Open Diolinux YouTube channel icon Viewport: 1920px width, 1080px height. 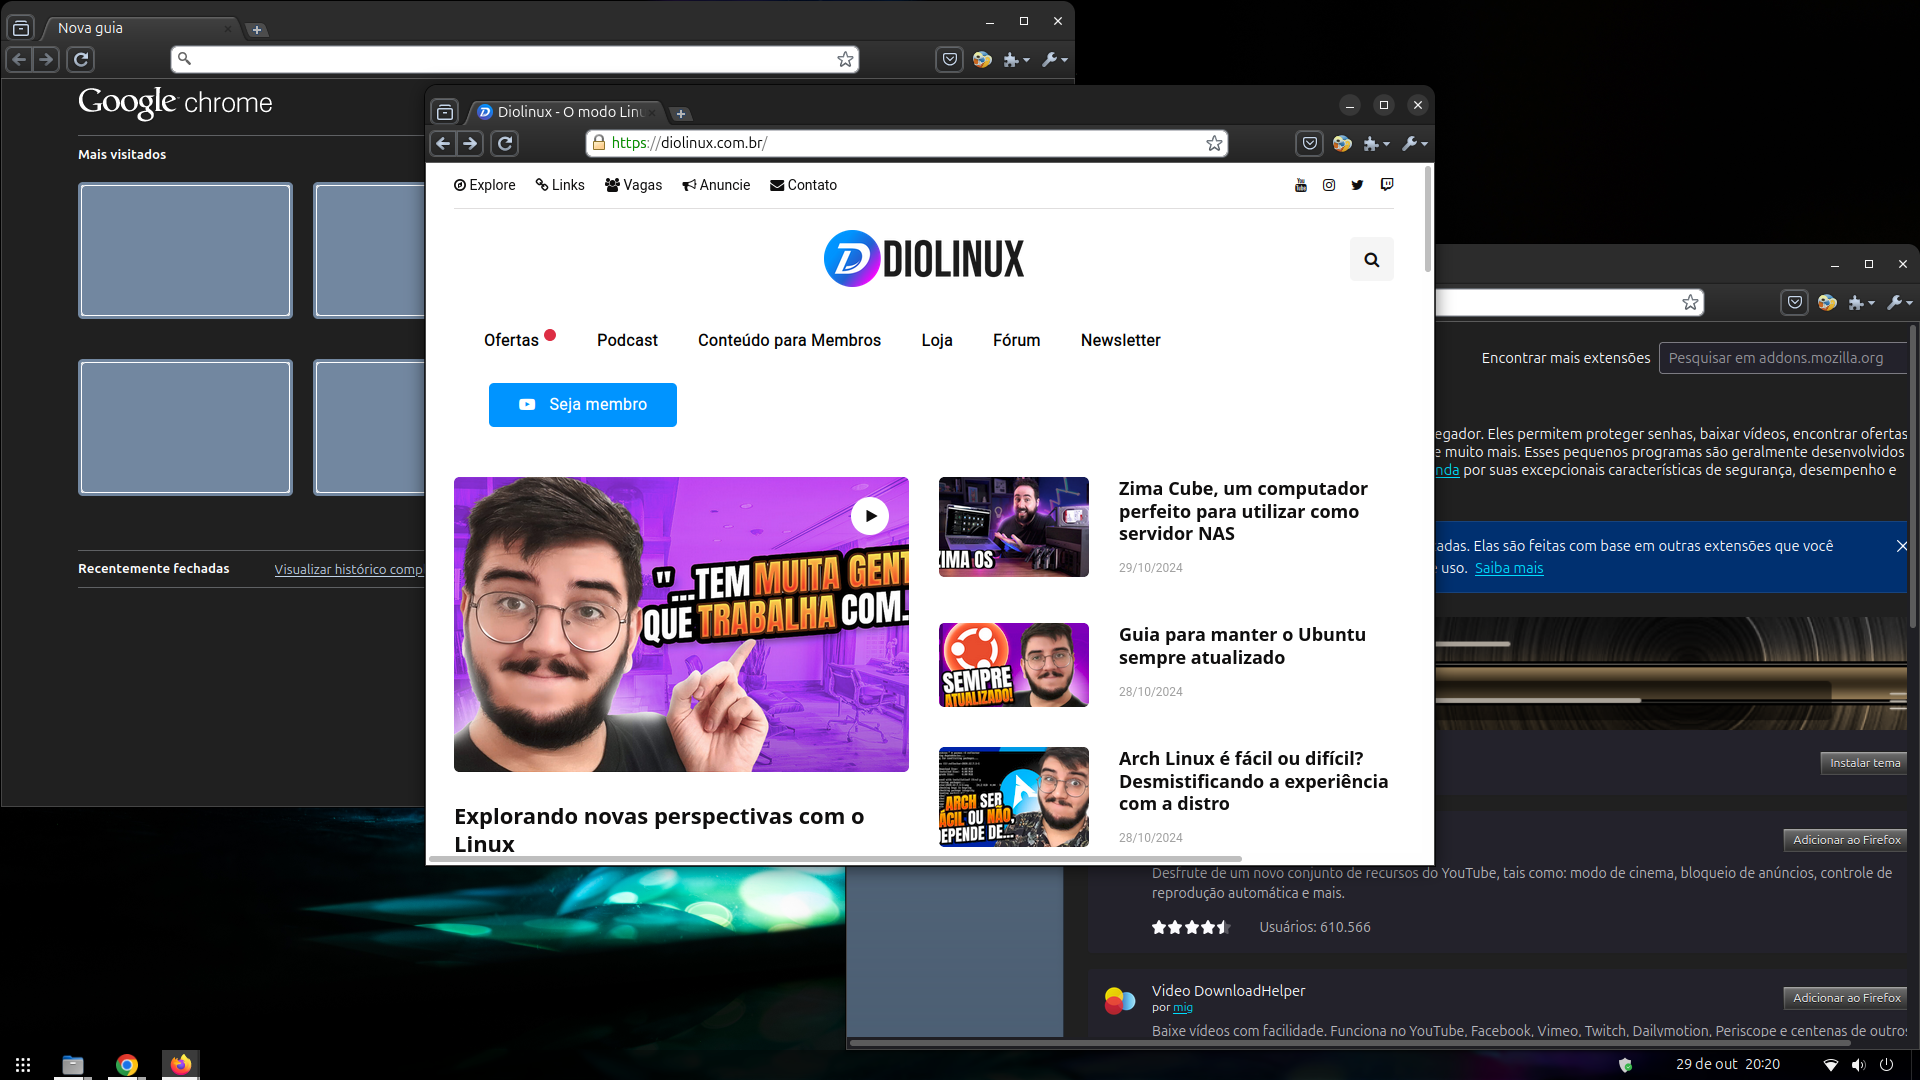pyautogui.click(x=1301, y=185)
